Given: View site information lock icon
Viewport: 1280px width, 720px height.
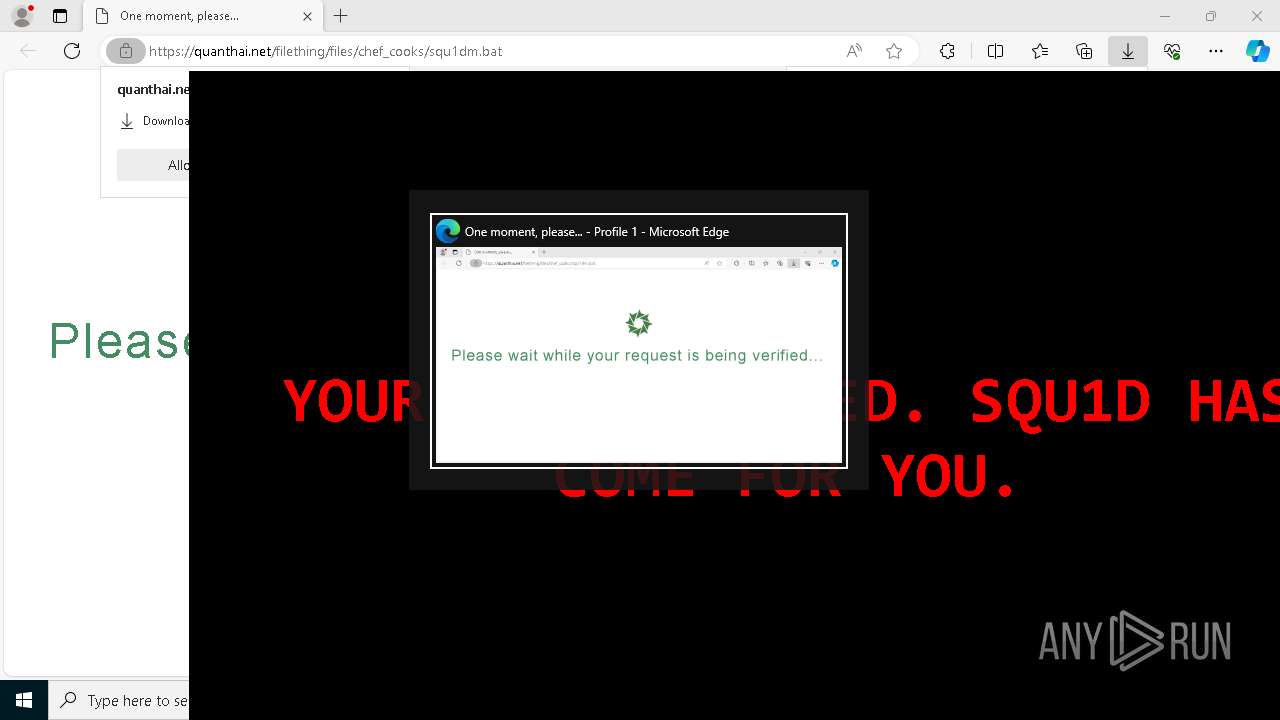Looking at the screenshot, I should click(x=125, y=51).
